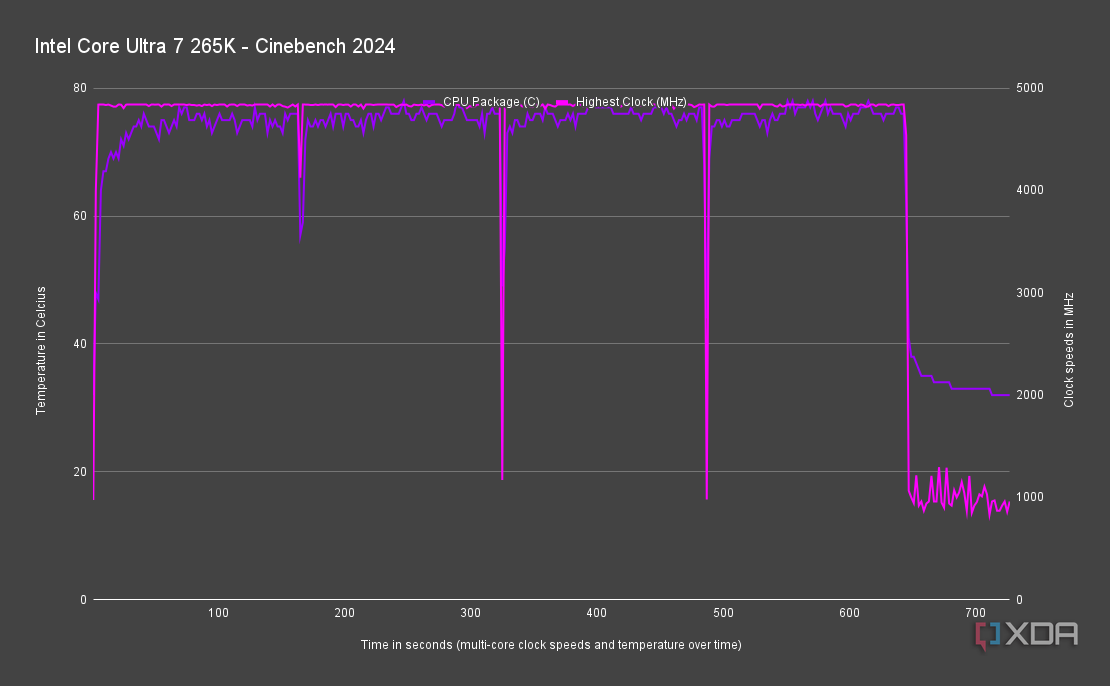The image size is (1110, 686).
Task: Click the purple CPU Package legend swatch
Action: pos(429,103)
